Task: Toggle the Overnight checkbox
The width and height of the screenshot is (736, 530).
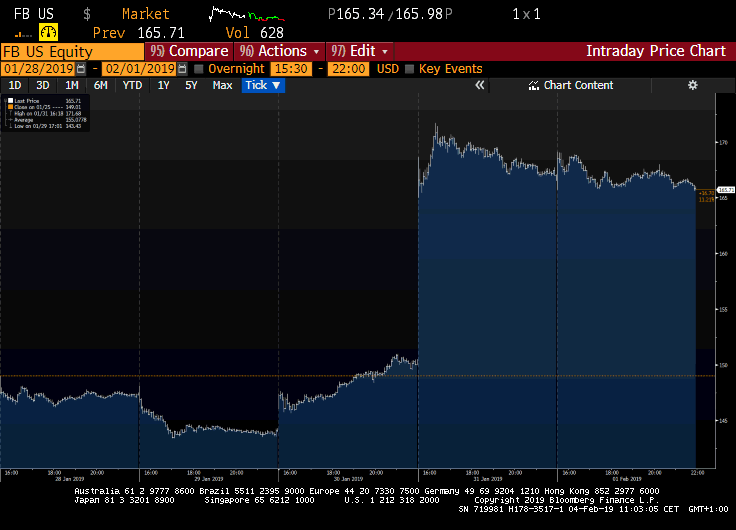Action: tap(199, 69)
